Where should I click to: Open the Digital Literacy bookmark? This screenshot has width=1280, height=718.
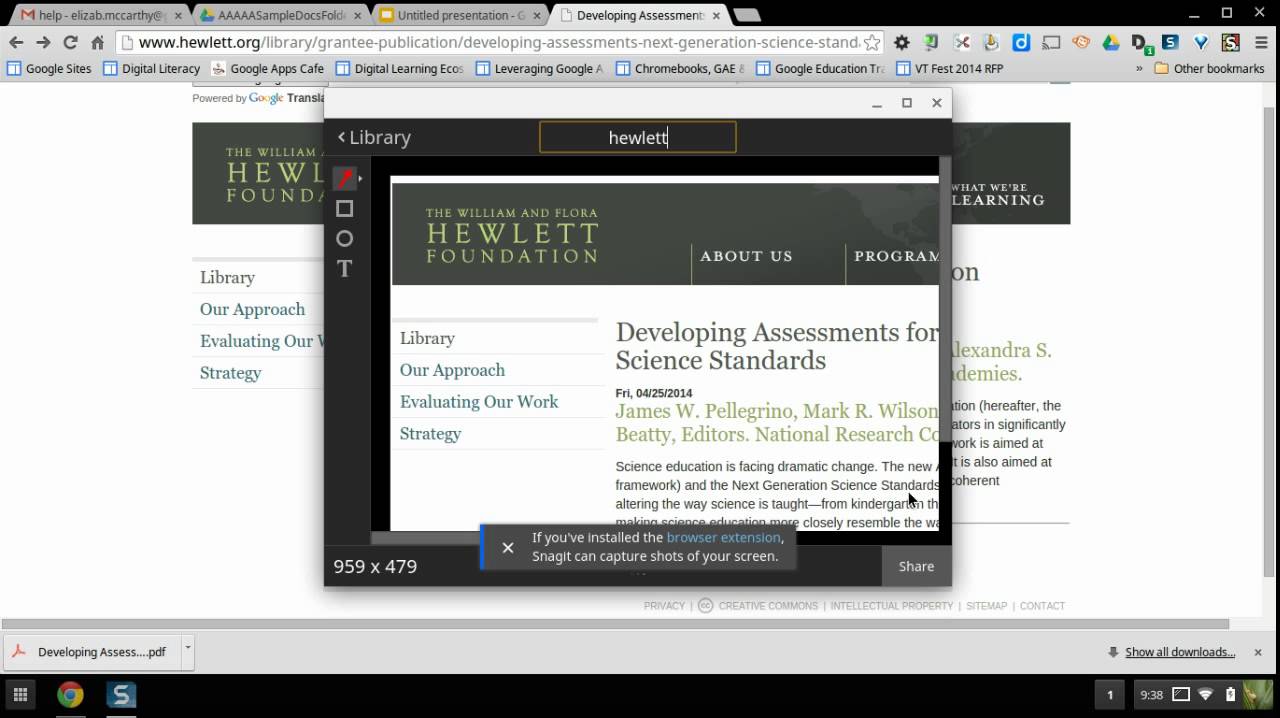(x=151, y=69)
